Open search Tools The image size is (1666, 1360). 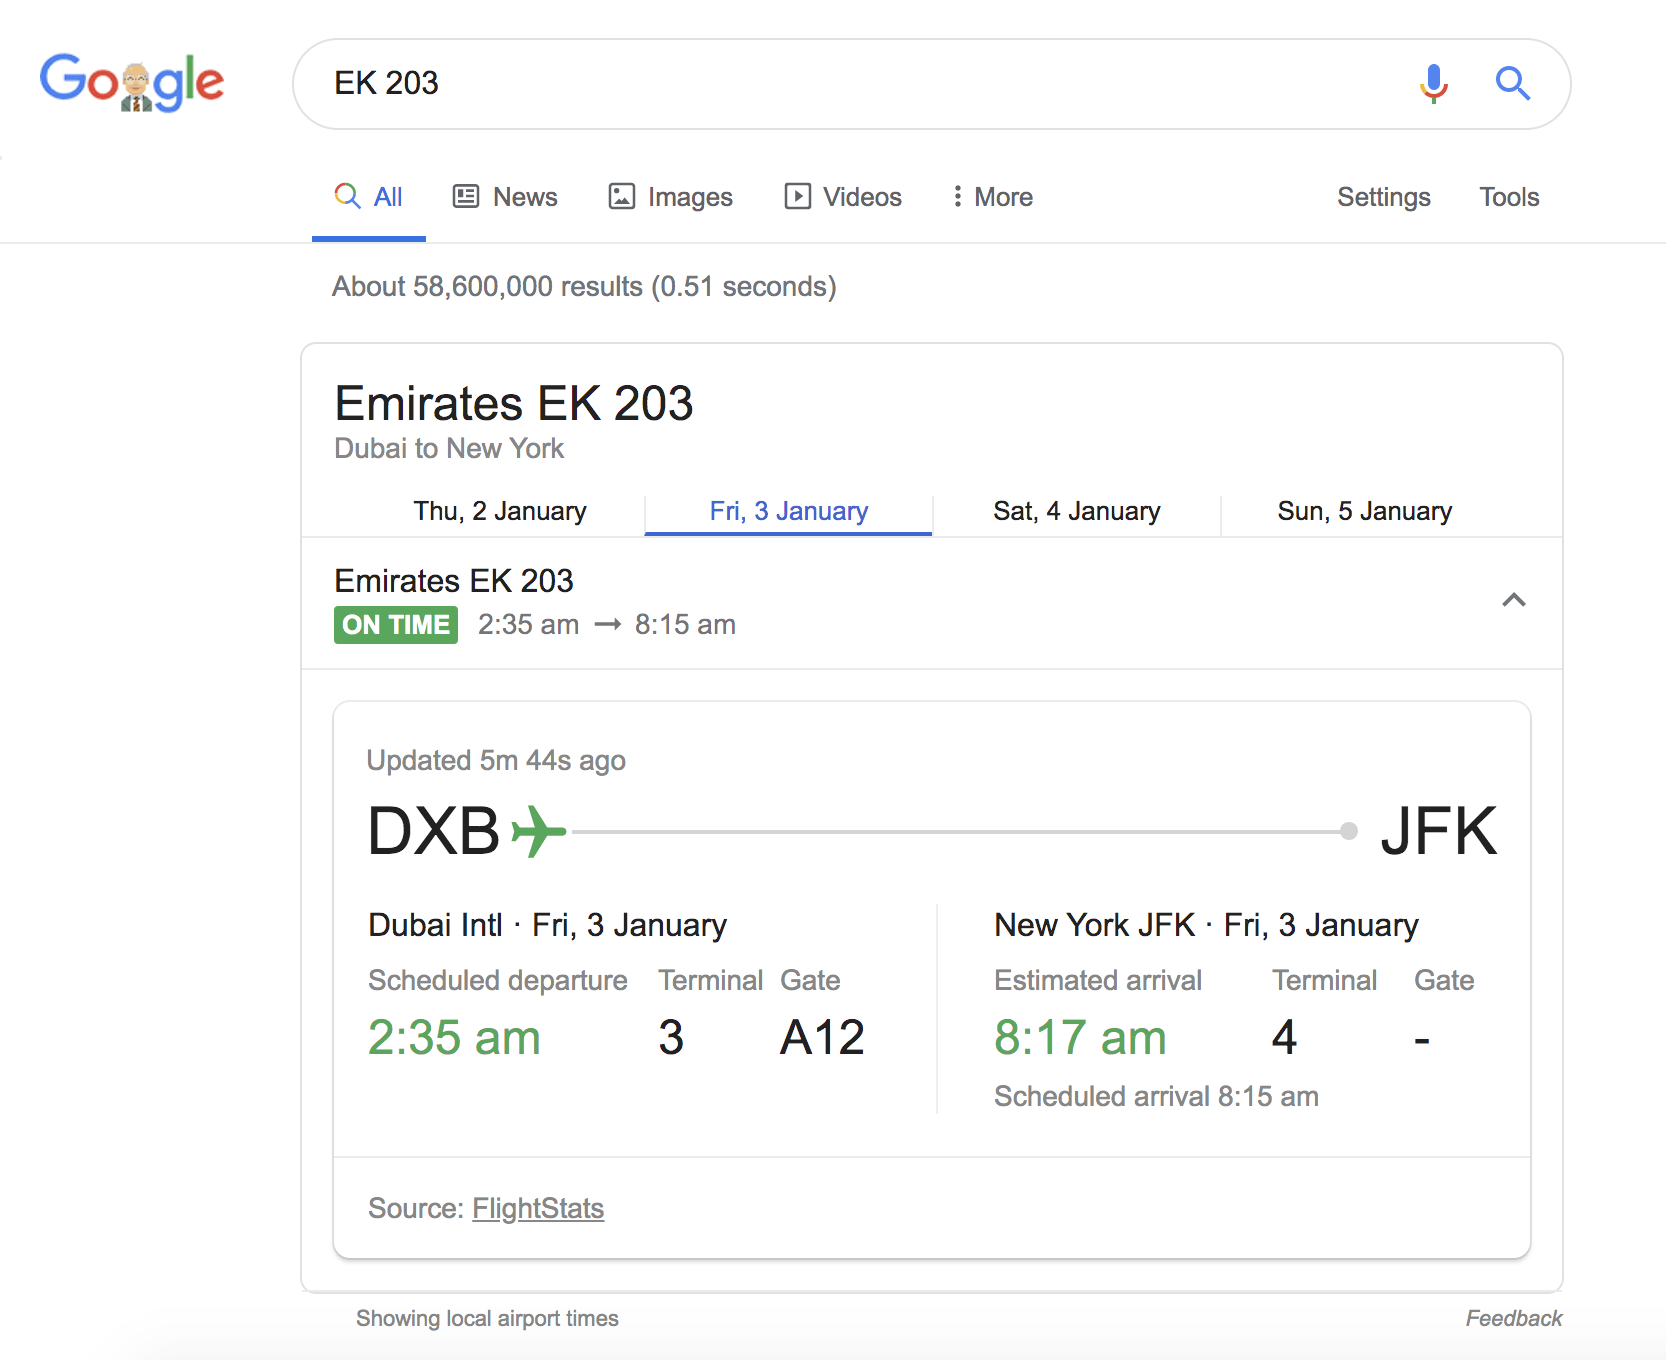click(1508, 197)
